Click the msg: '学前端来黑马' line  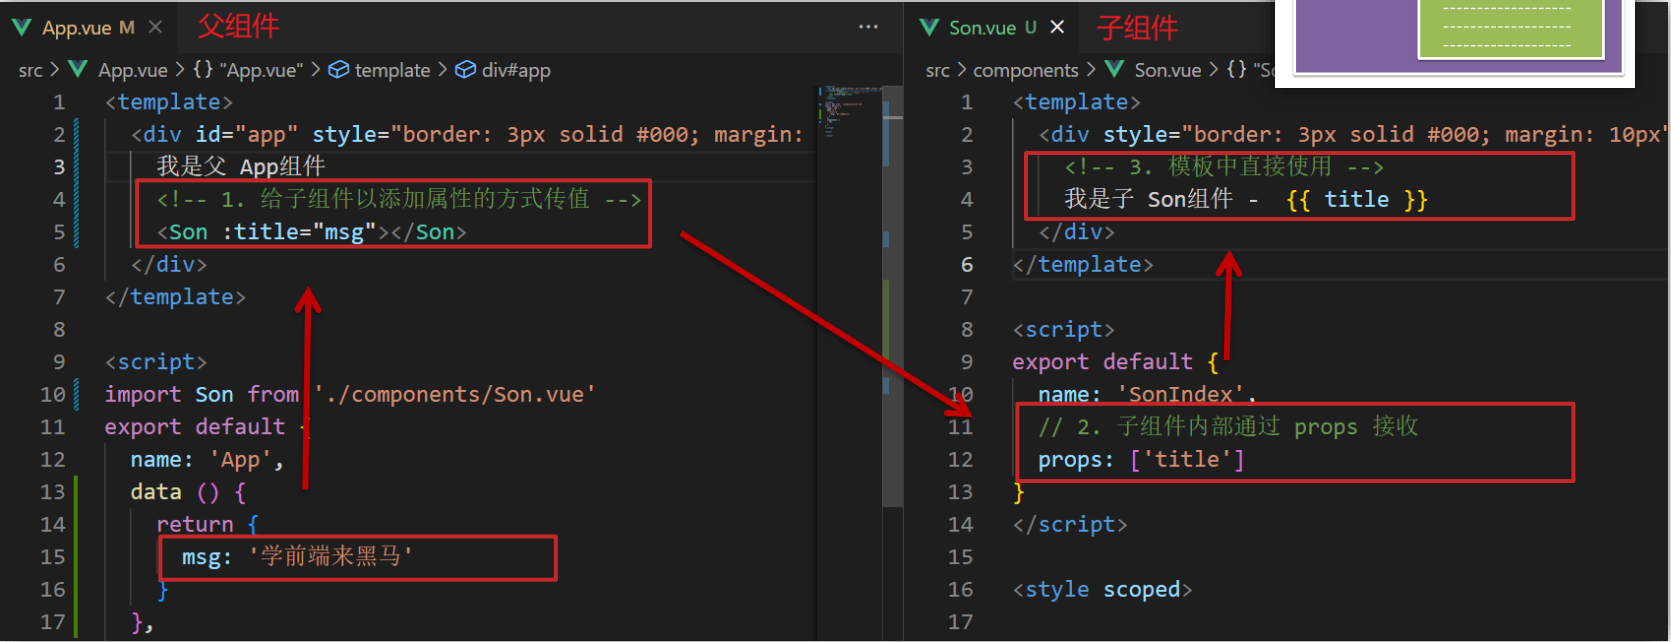pyautogui.click(x=297, y=557)
